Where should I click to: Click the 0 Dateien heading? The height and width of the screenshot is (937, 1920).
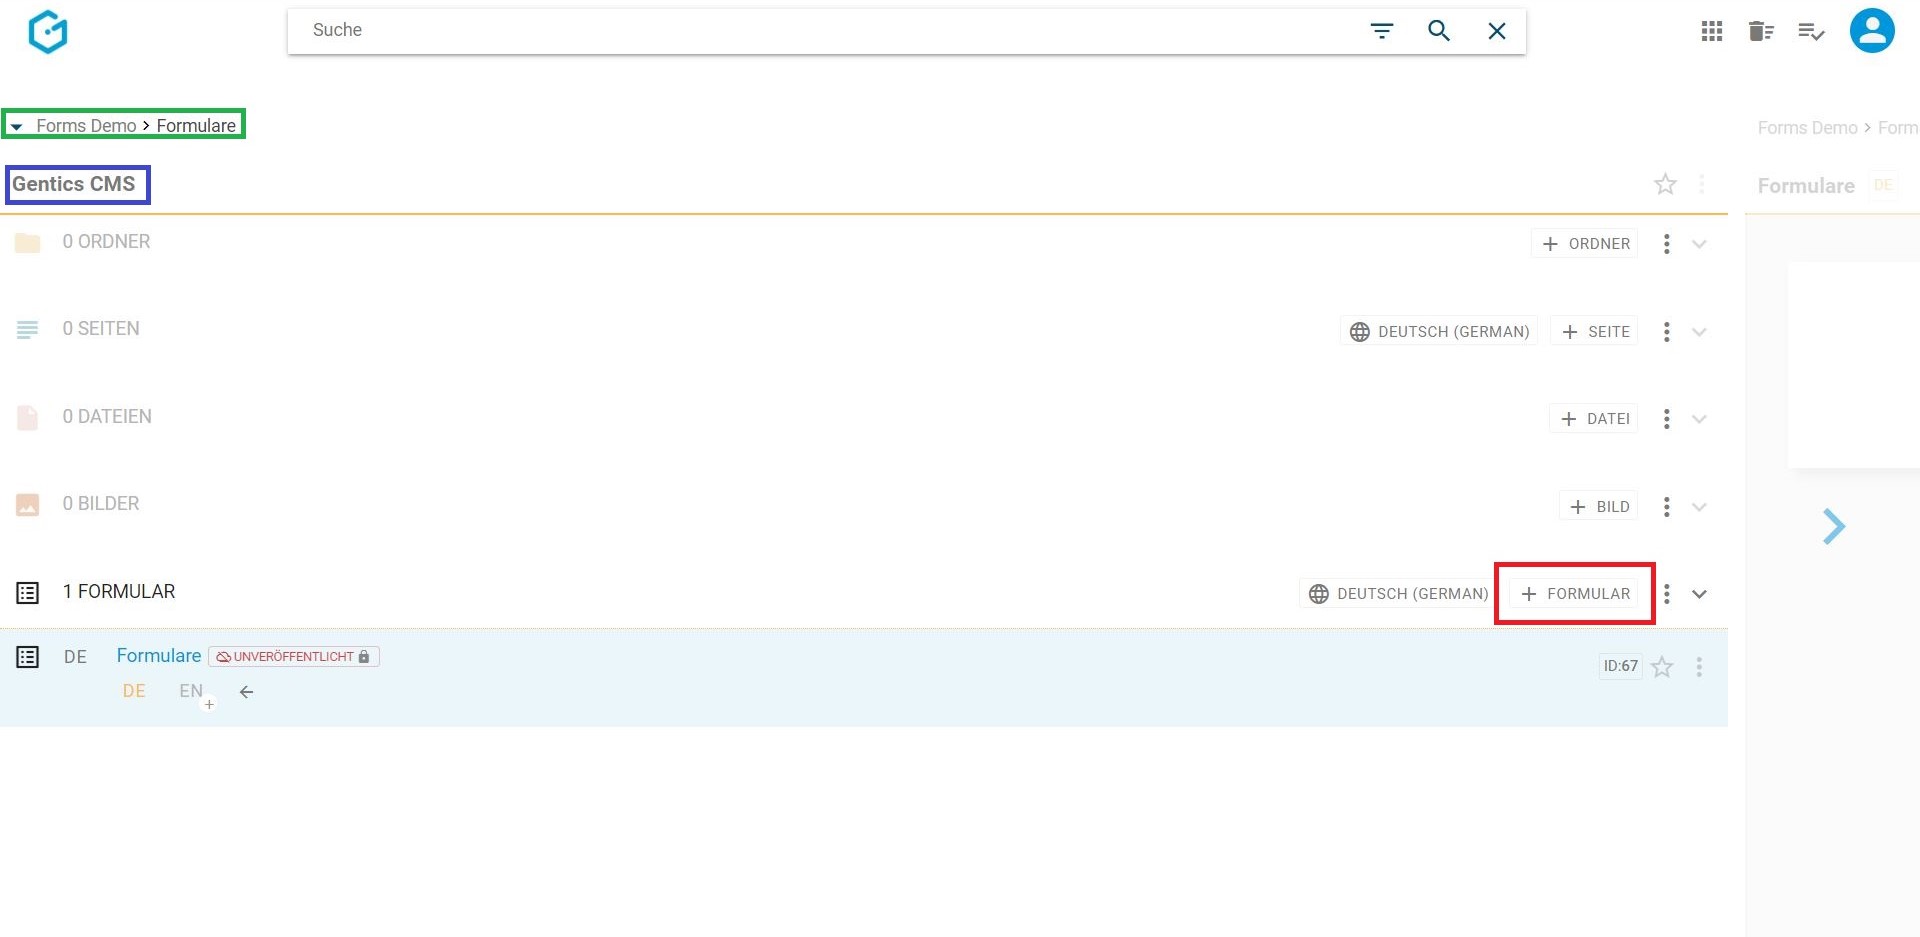(107, 417)
